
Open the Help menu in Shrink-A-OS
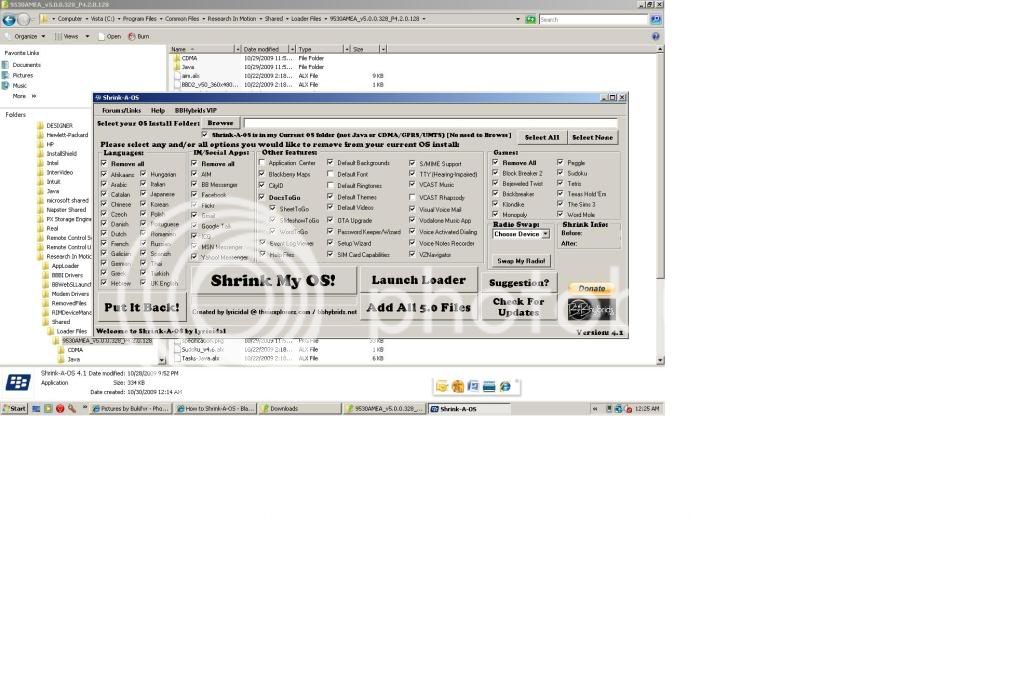click(x=157, y=110)
